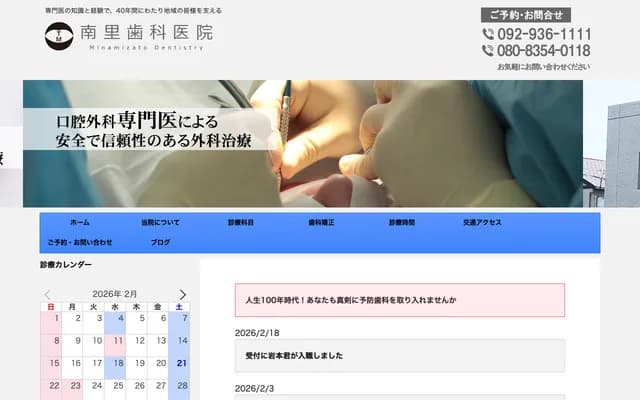Open the 診療科目 menu item
640x400 pixels.
click(241, 222)
